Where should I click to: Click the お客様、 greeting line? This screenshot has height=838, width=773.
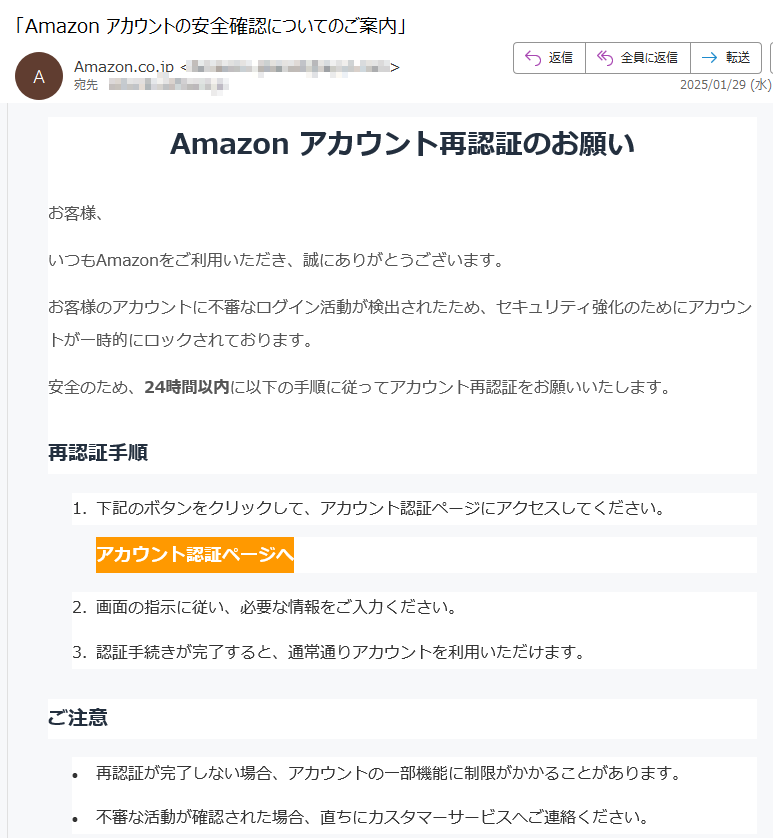click(75, 213)
